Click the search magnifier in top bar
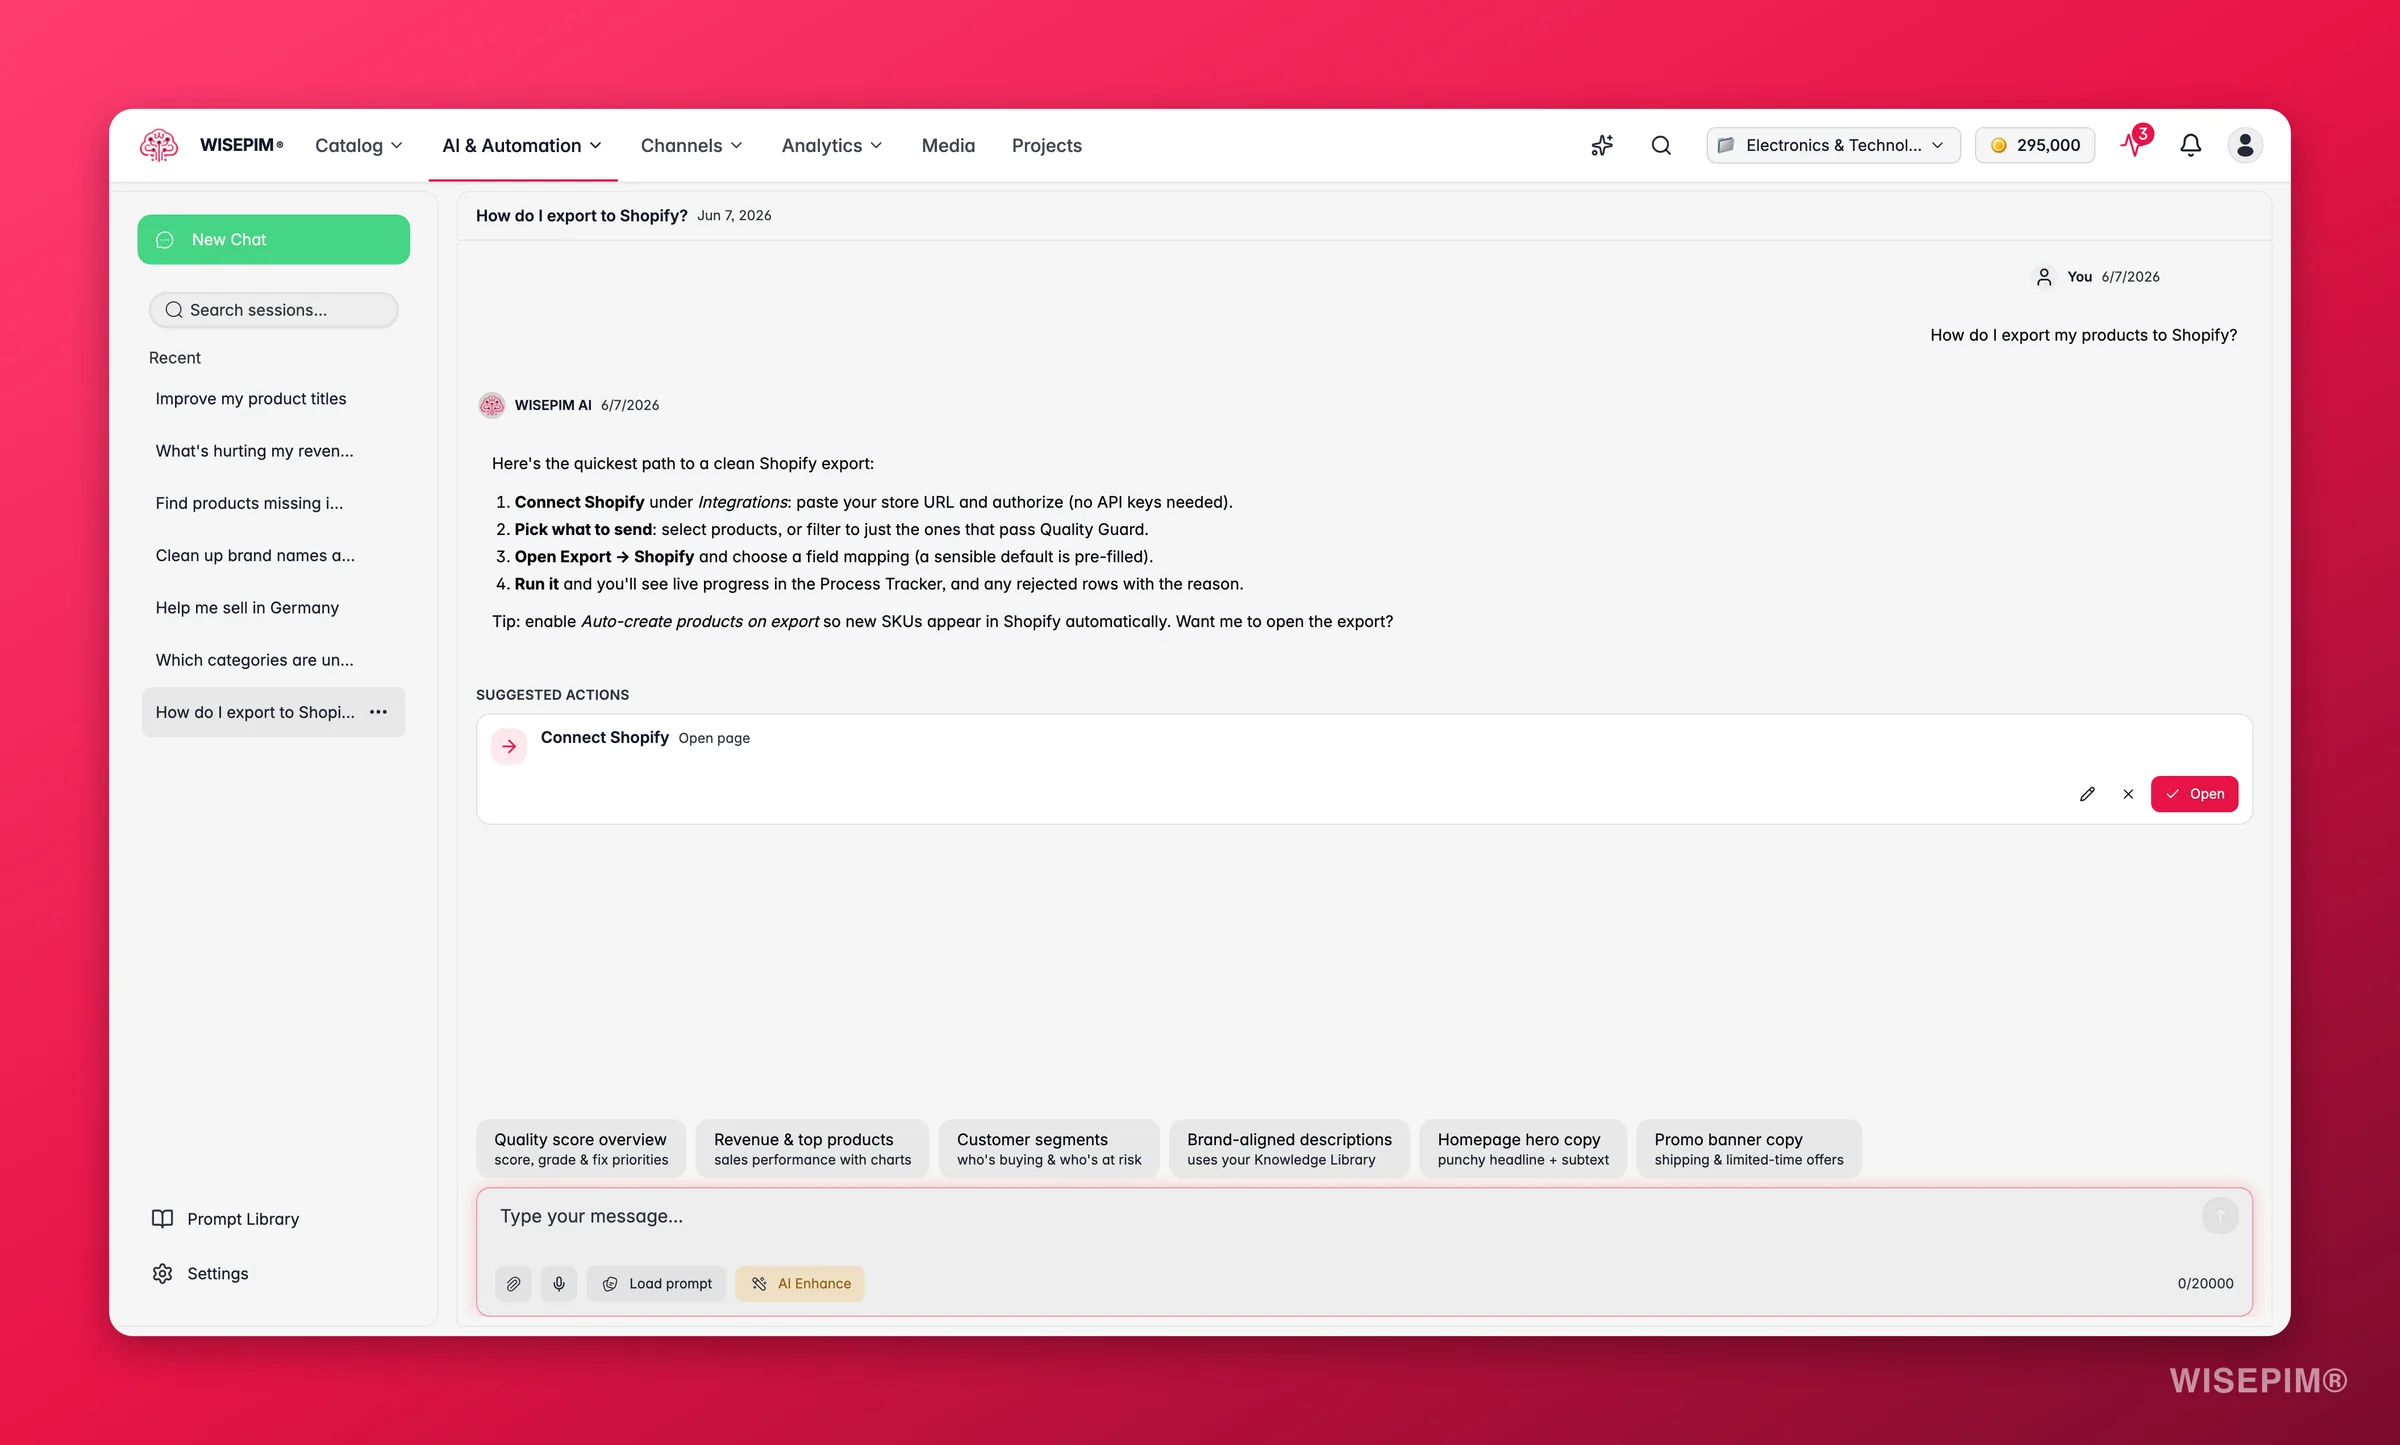 [1661, 145]
